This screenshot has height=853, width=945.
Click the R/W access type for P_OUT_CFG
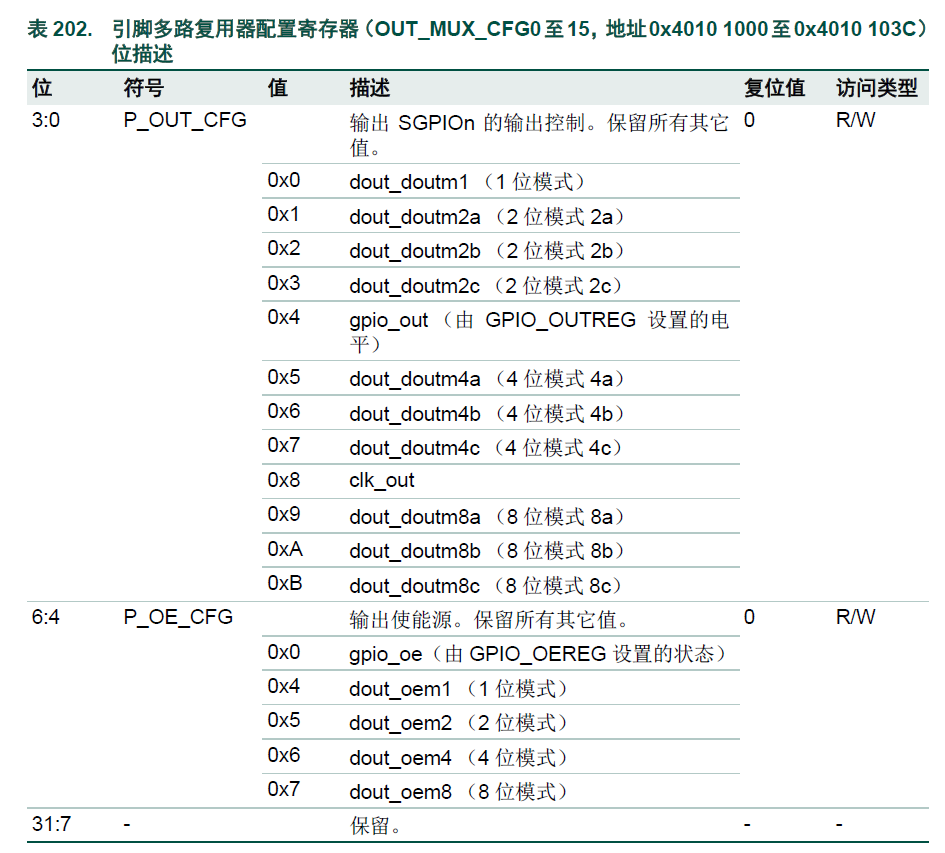pos(856,120)
